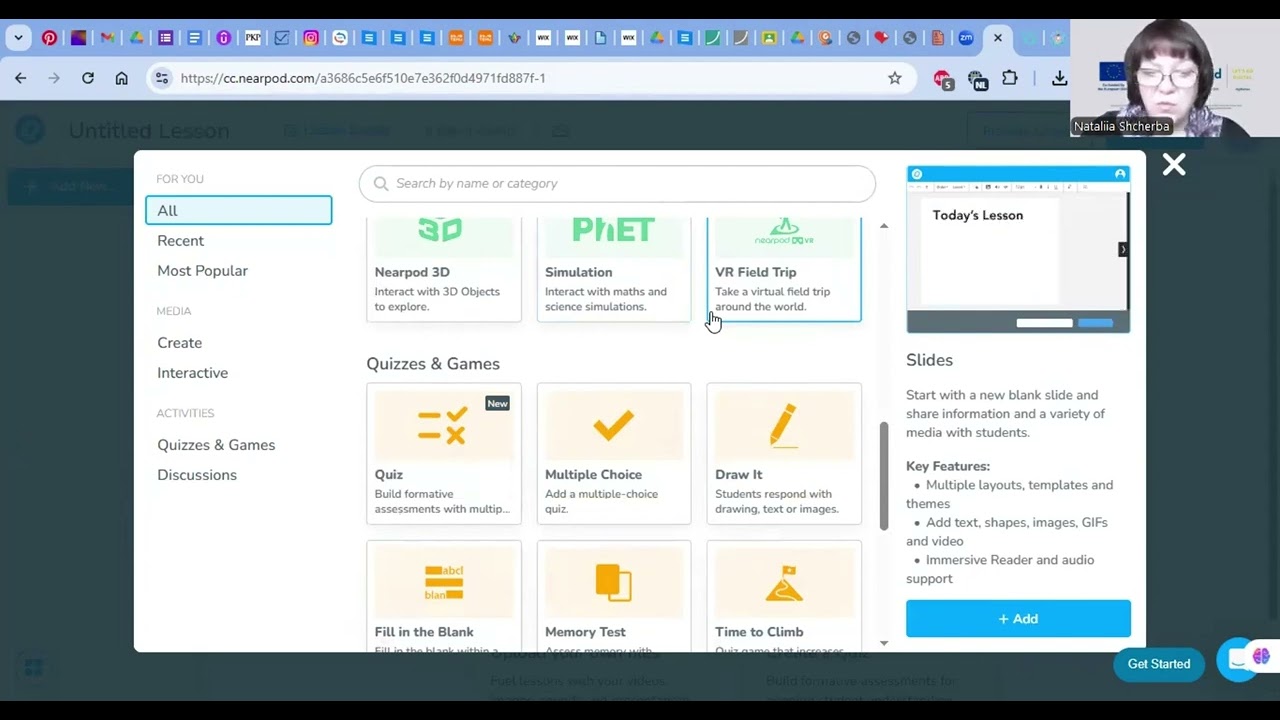
Task: Select the All category
Action: (238, 210)
